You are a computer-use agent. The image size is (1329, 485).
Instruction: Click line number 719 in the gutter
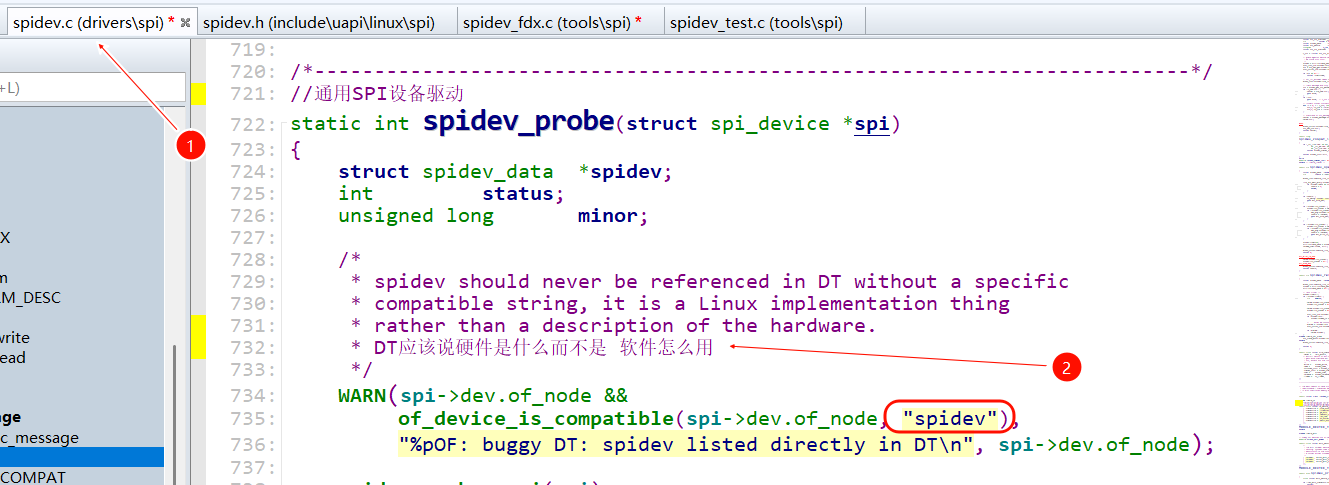click(x=252, y=50)
